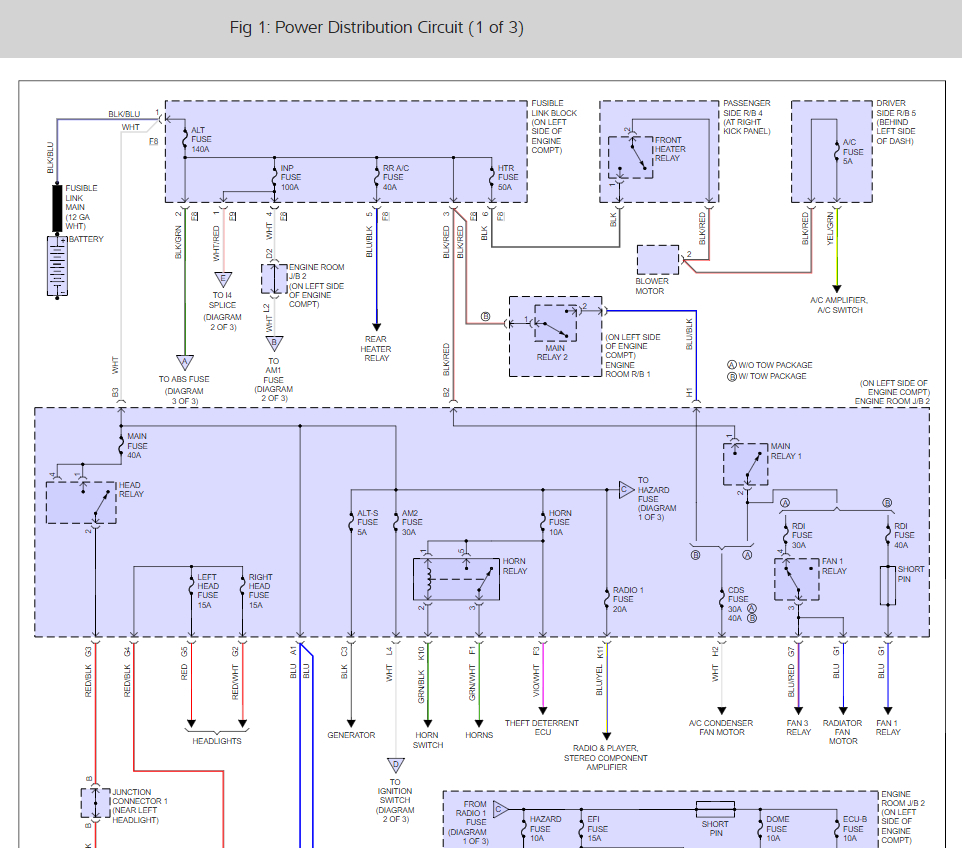Select the Horn Relay symbol
This screenshot has height=855, width=962.
click(456, 578)
